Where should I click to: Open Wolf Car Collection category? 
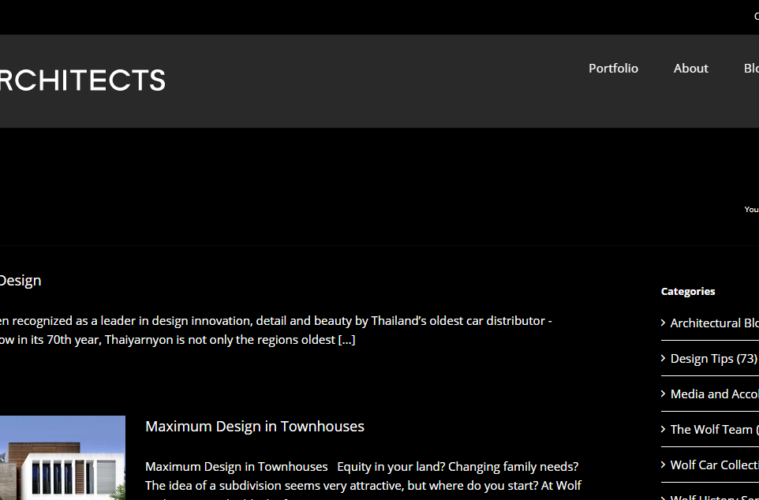click(714, 465)
